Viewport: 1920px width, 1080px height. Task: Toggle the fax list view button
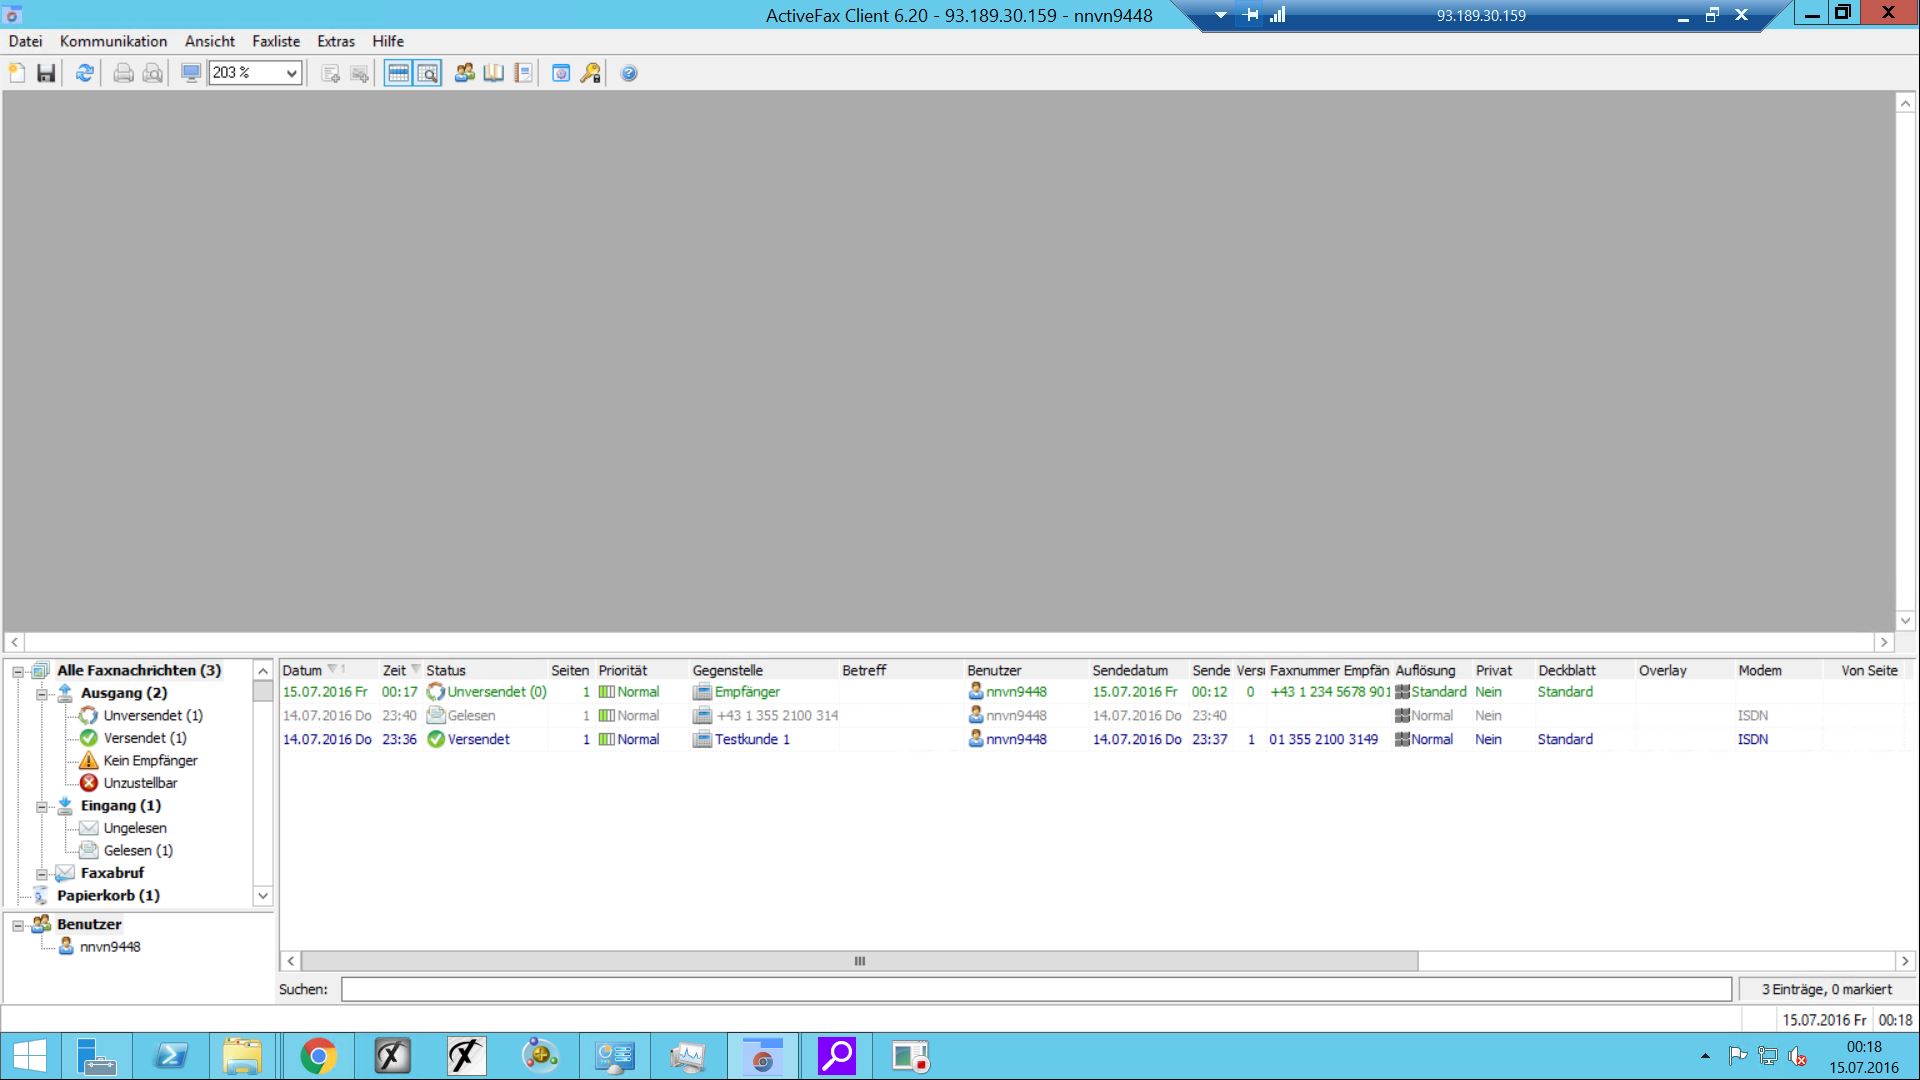398,73
